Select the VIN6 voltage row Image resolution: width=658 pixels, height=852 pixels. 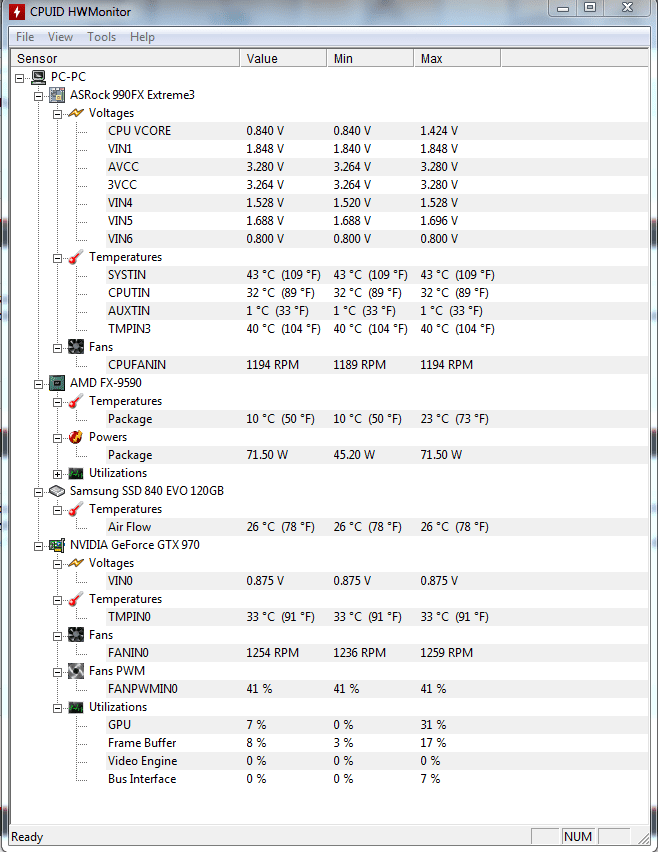377,239
